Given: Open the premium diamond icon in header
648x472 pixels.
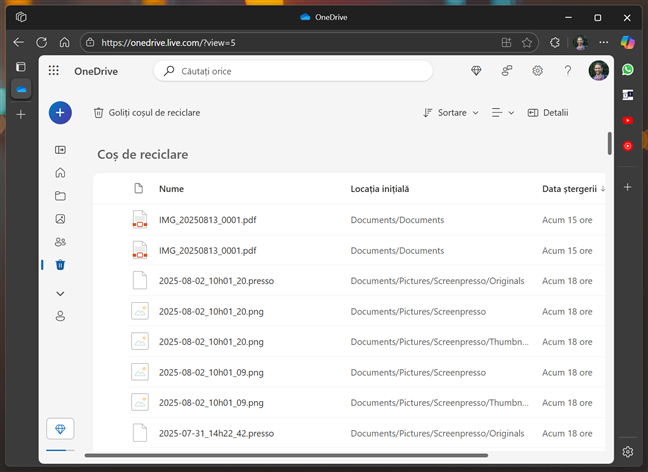Looking at the screenshot, I should (476, 71).
